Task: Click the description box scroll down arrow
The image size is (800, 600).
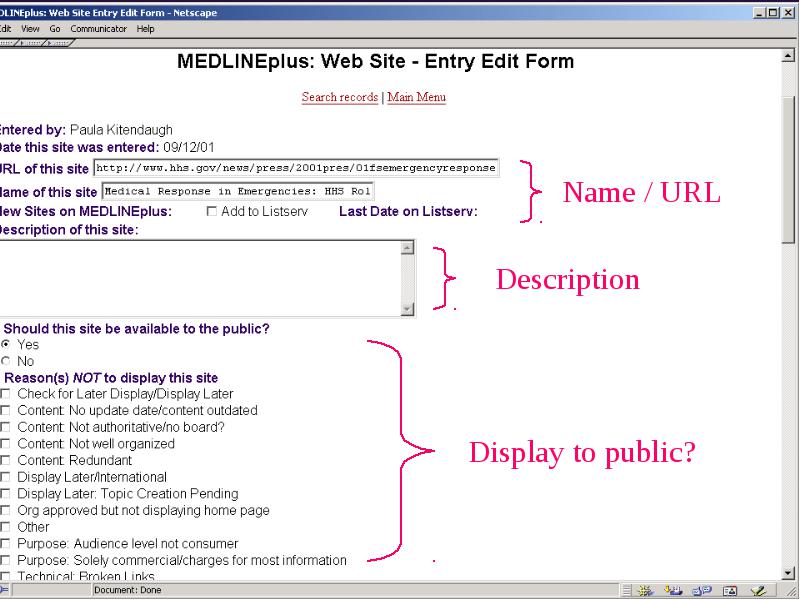Action: (407, 309)
